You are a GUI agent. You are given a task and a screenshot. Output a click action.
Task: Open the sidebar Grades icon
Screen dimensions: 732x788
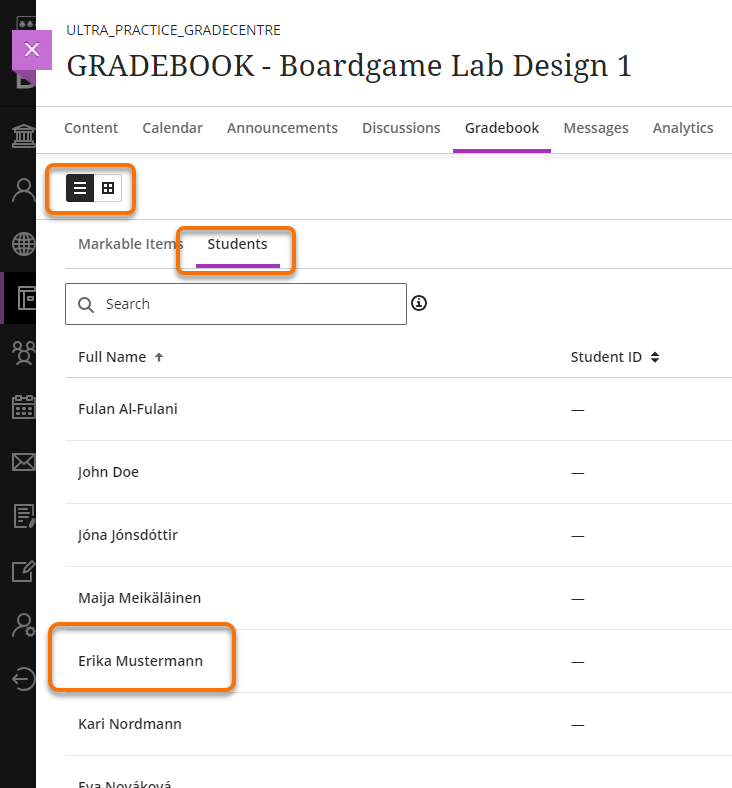[x=22, y=516]
